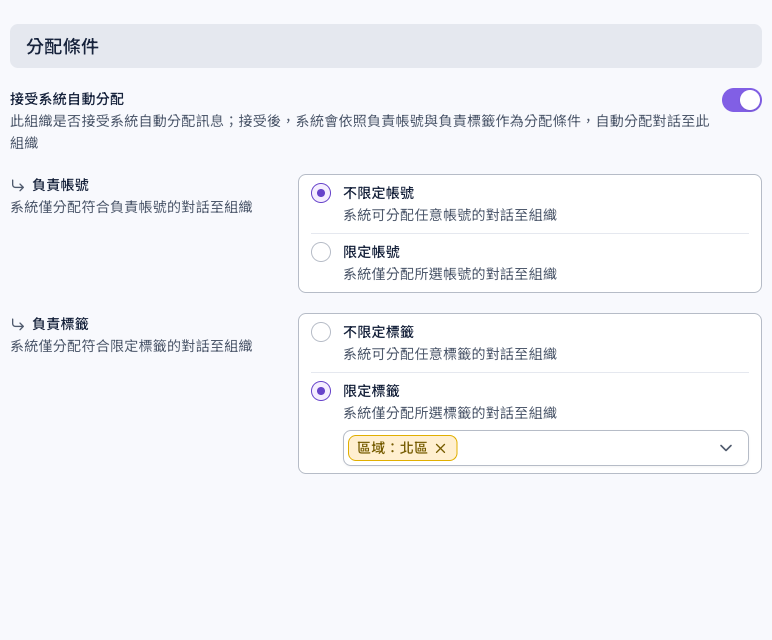Viewport: 772px width, 640px height.
Task: Click the arrow icon beside 負責帳號
Action: point(18,186)
